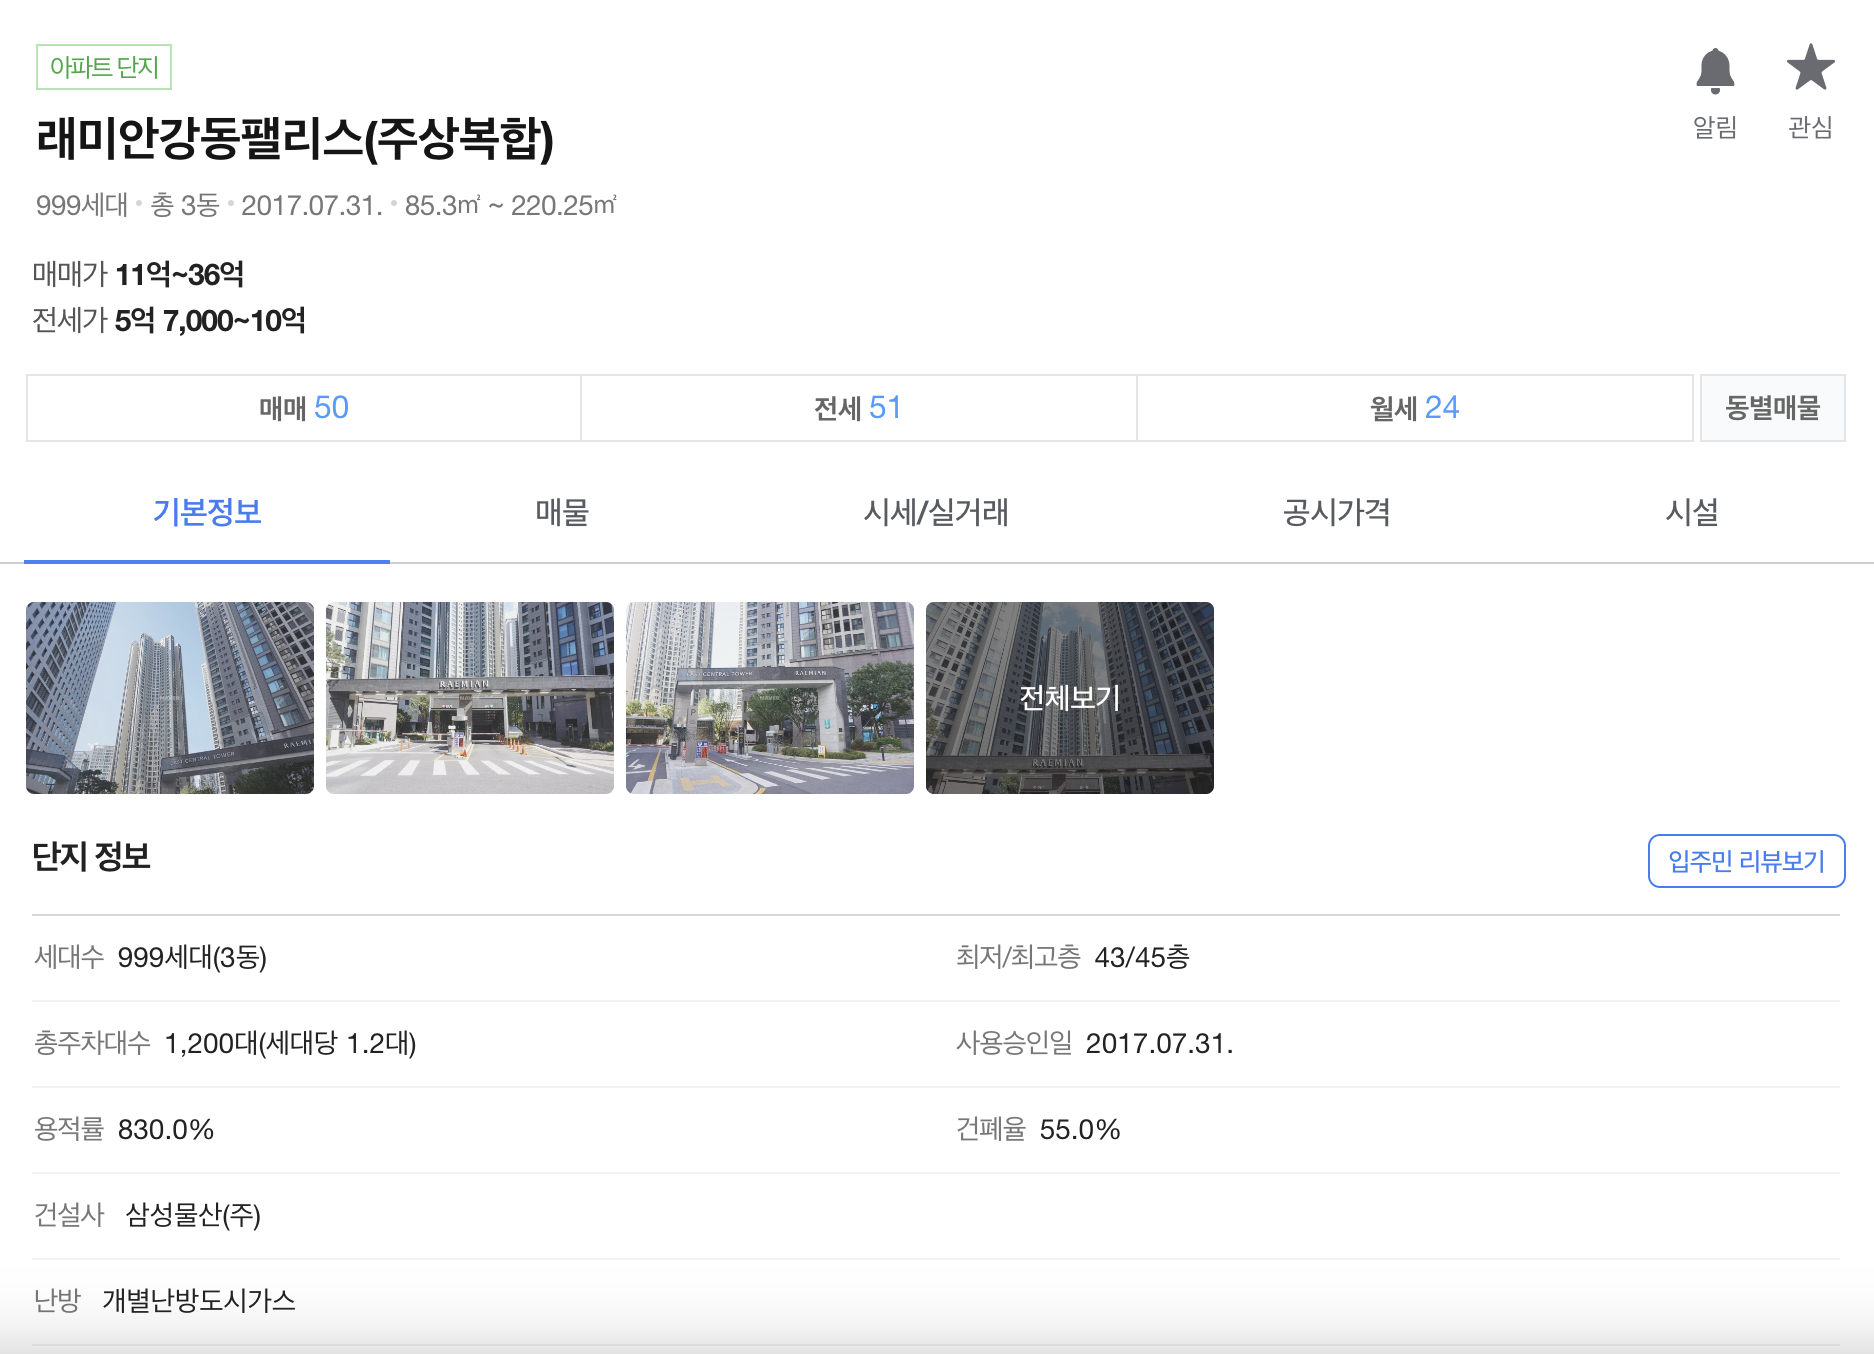Click the 사용승인일 2017.07.31. value
Image resolution: width=1874 pixels, height=1354 pixels.
[1159, 1043]
